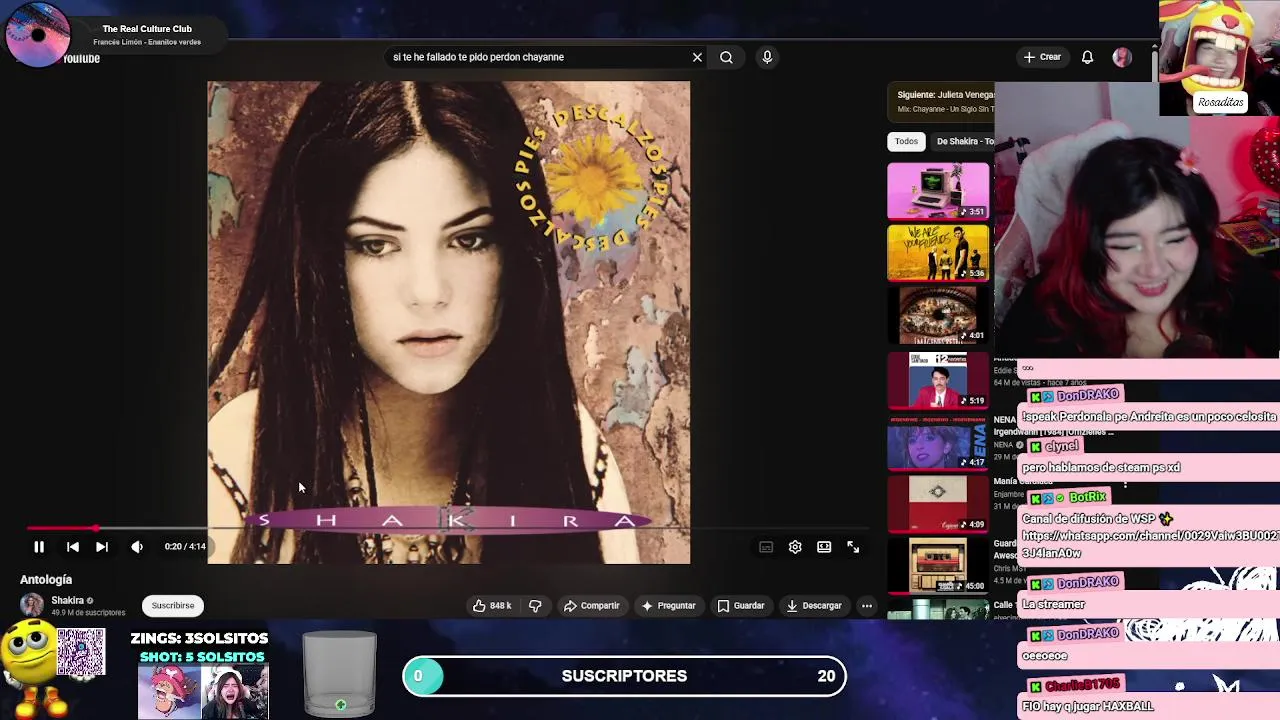This screenshot has height=720, width=1280.
Task: Pause the playing Shakira video
Action: click(39, 547)
